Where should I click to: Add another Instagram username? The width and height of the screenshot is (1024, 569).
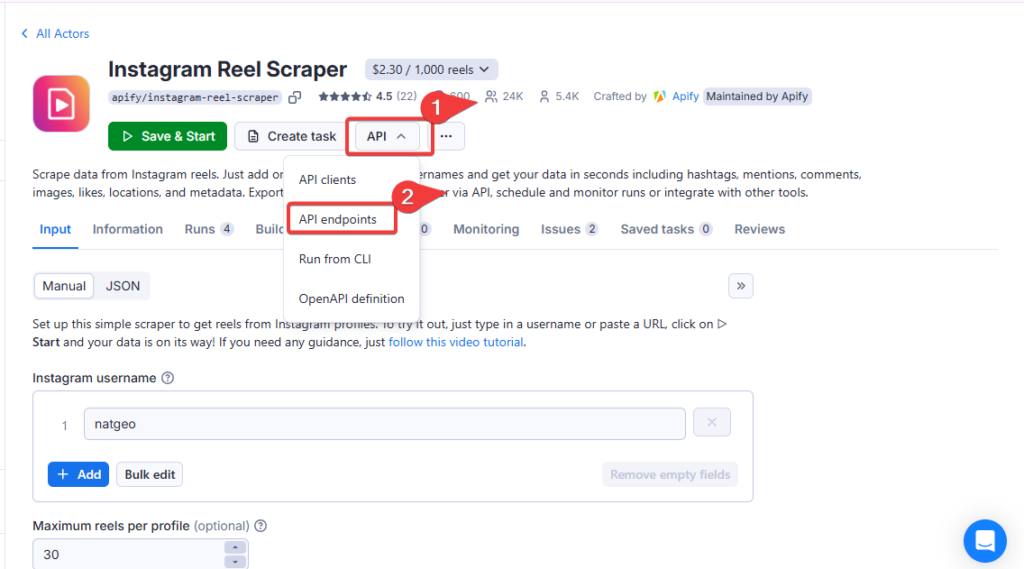78,474
